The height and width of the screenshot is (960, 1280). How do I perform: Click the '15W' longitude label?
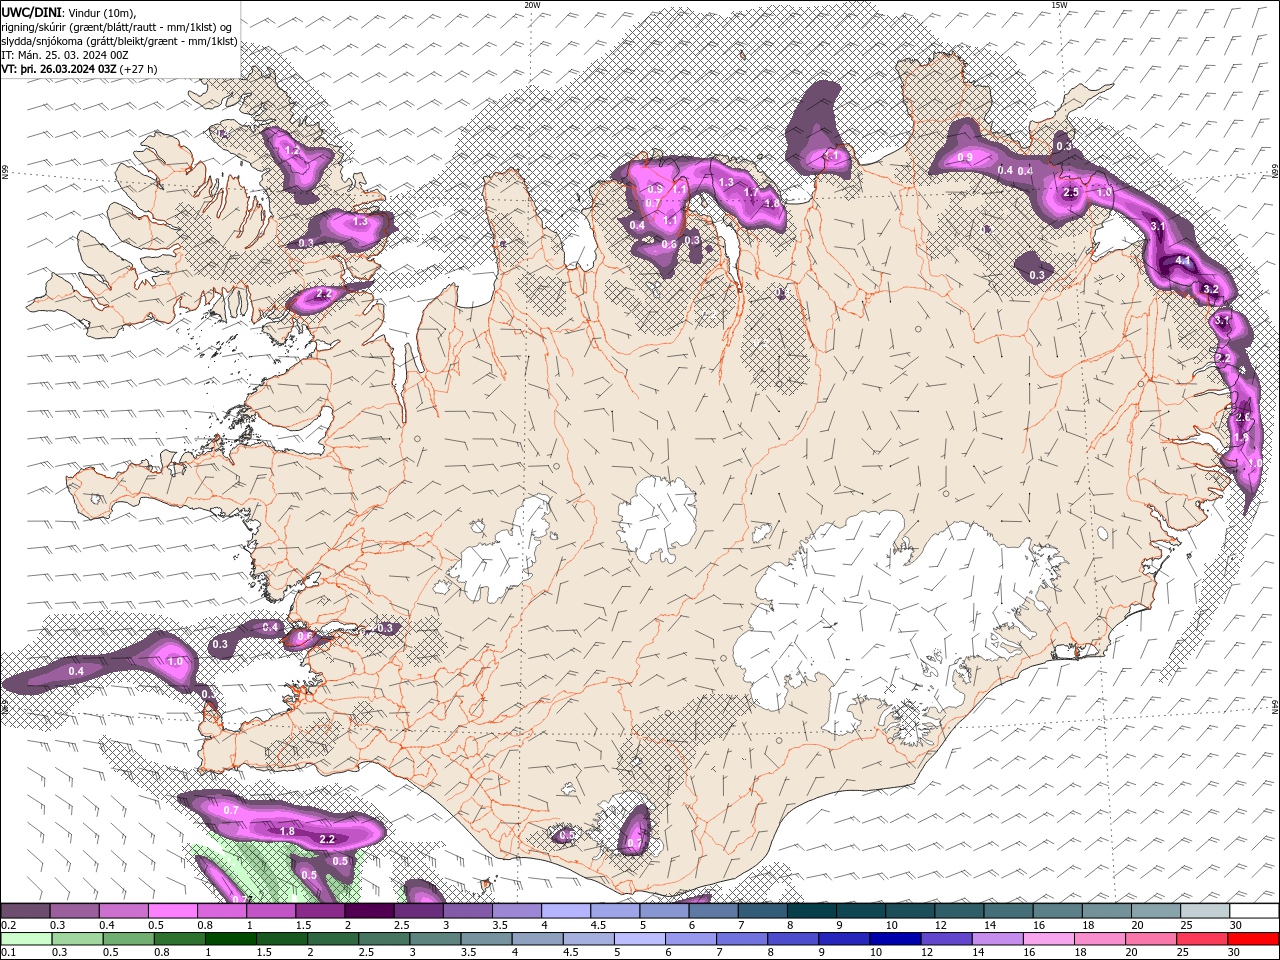coord(1059,5)
